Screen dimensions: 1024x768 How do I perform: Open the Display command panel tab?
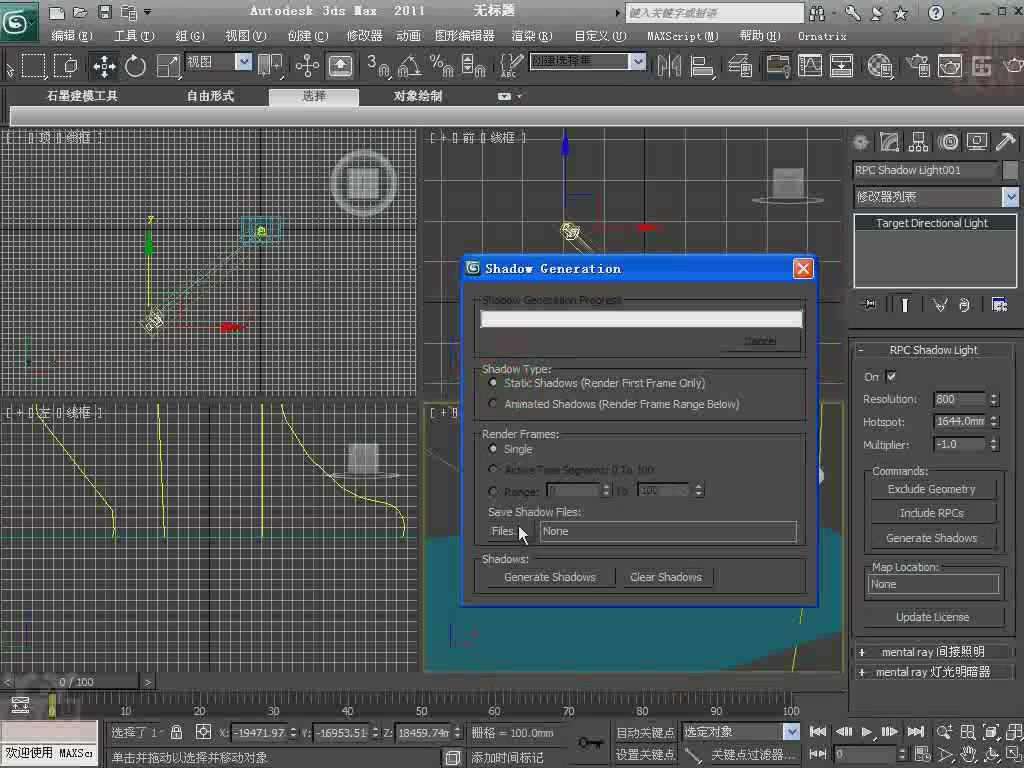pos(977,142)
